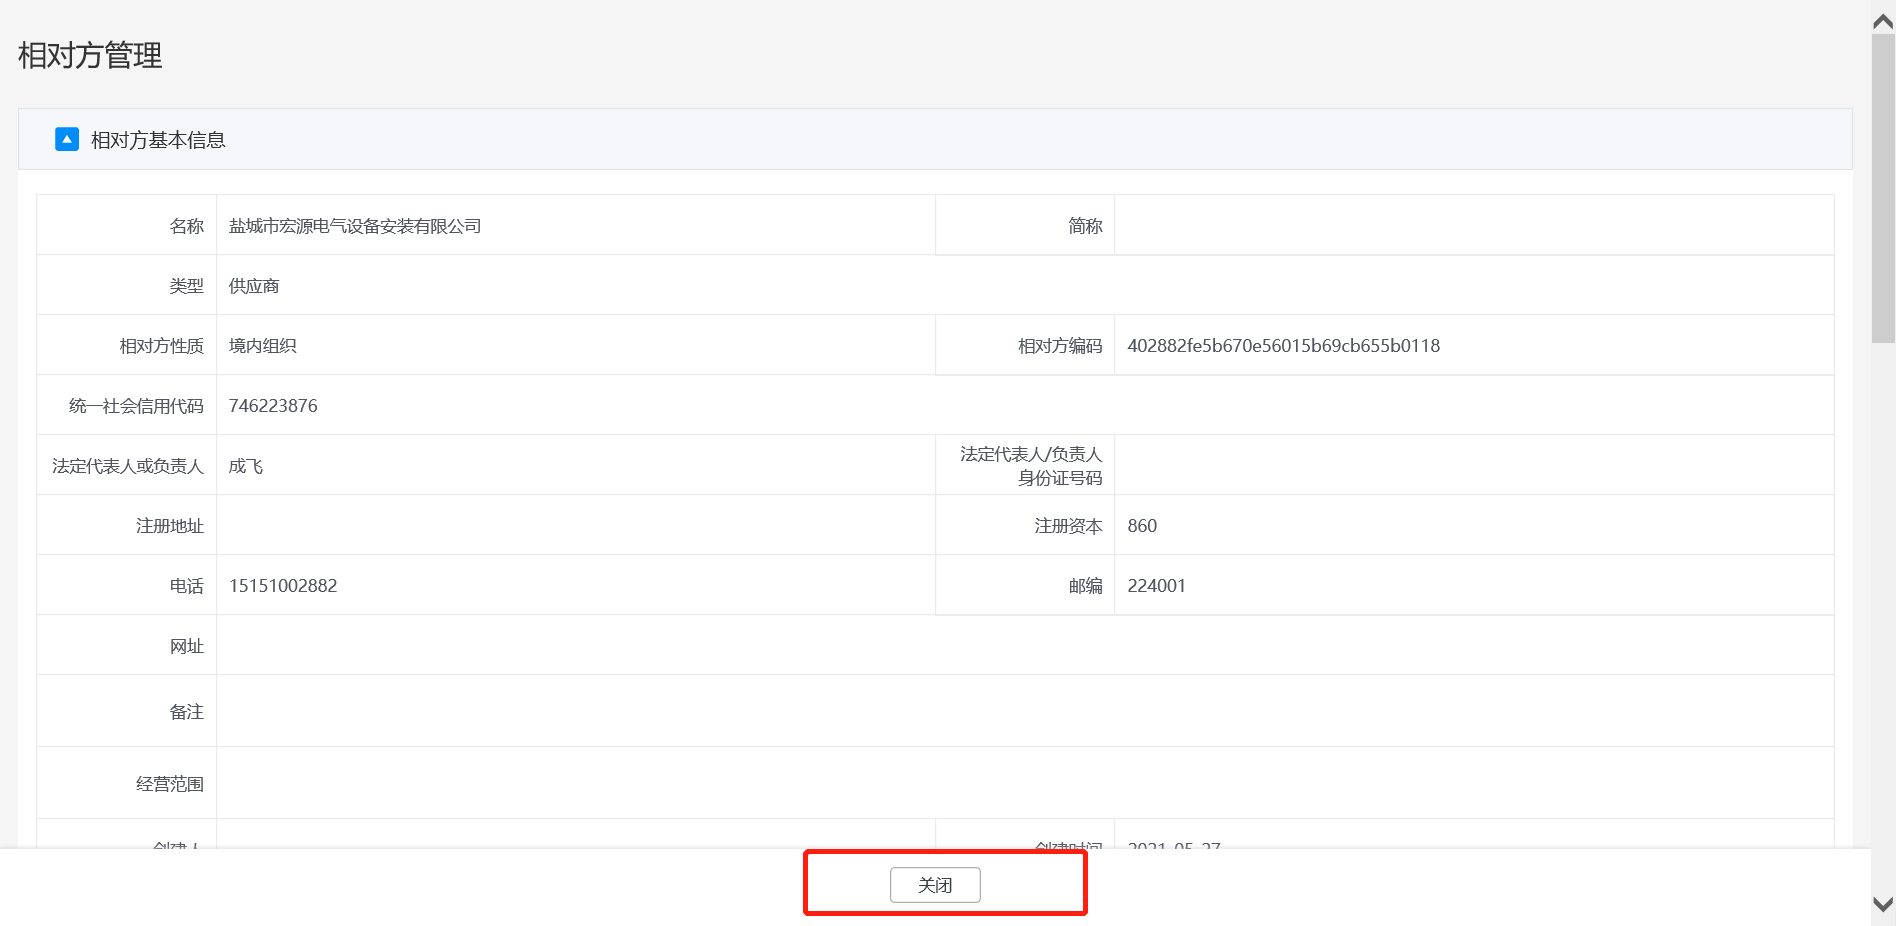Click the 相对方基本信息 section header text
Viewport: 1896px width, 926px height.
tap(158, 140)
